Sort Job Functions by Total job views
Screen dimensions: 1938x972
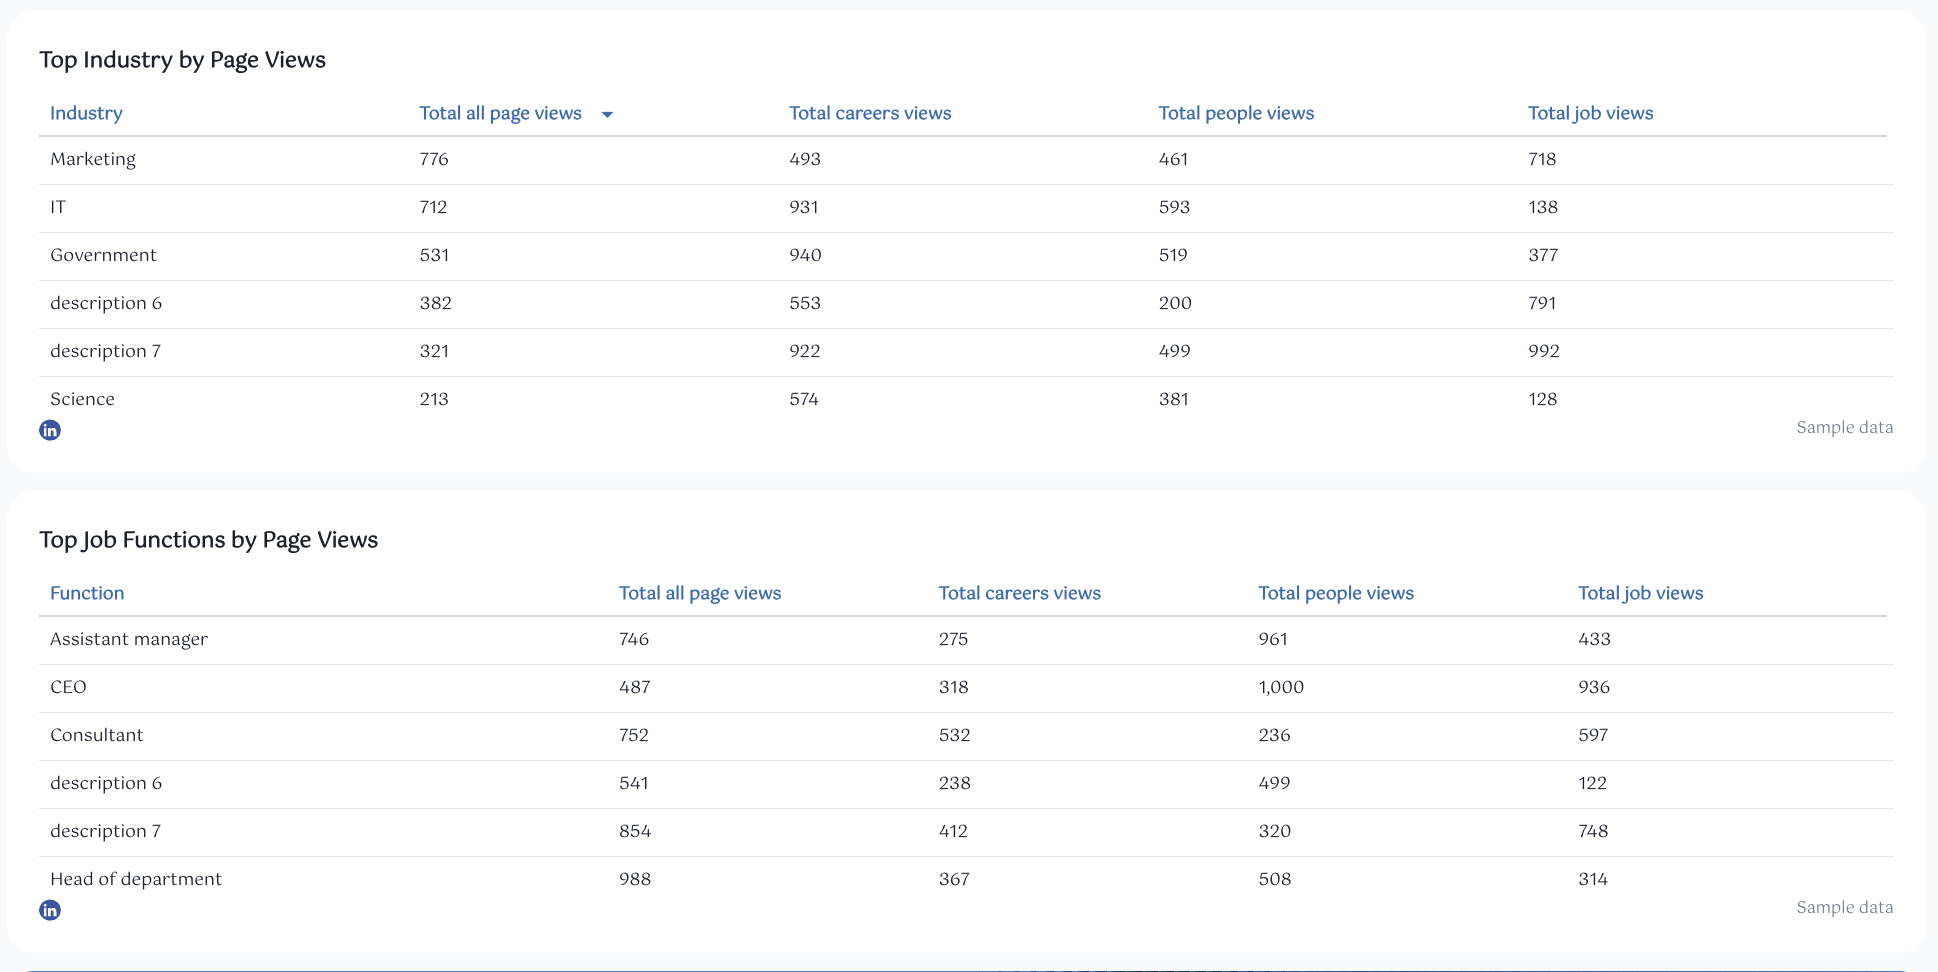pos(1640,592)
